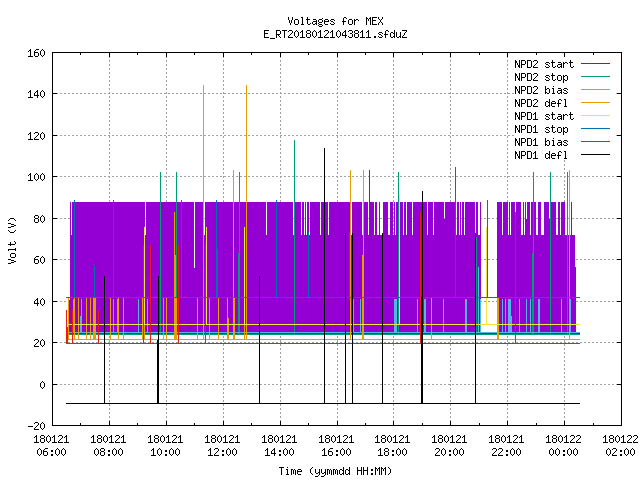Image resolution: width=640 pixels, height=480 pixels.
Task: Click the 'NPD2 defl' legend label
Action: coord(541,103)
